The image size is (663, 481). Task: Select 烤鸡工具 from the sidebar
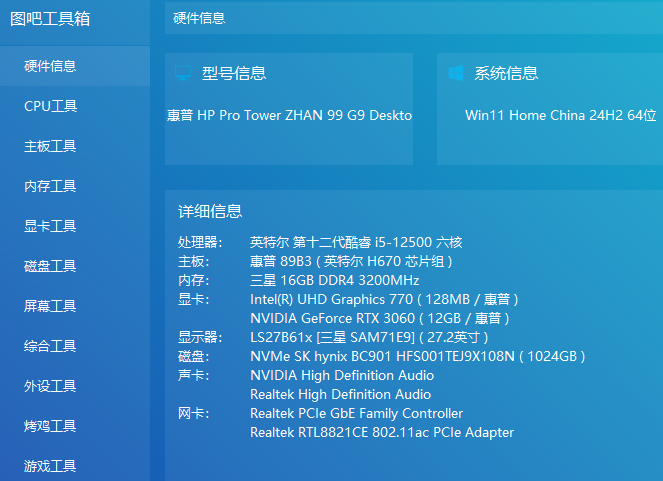[x=75, y=426]
